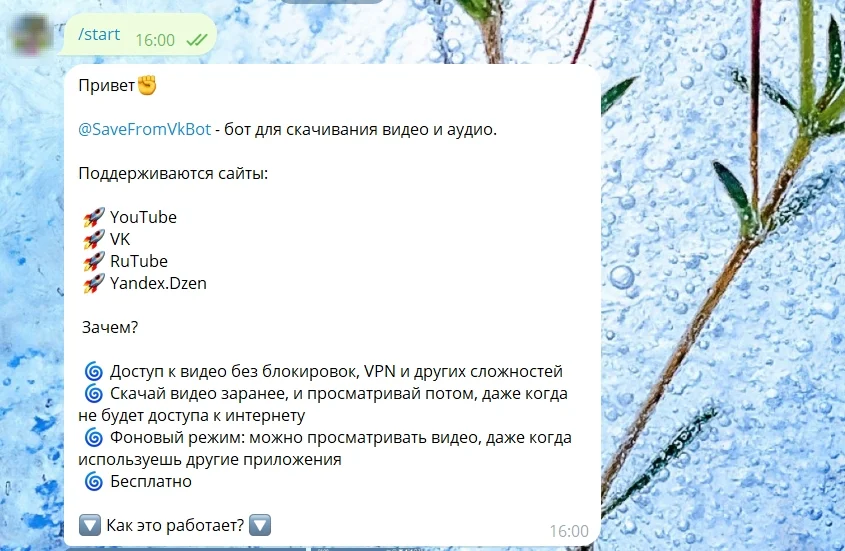This screenshot has height=551, width=845.
Task: Open the blurred user avatar
Action: pyautogui.click(x=31, y=35)
